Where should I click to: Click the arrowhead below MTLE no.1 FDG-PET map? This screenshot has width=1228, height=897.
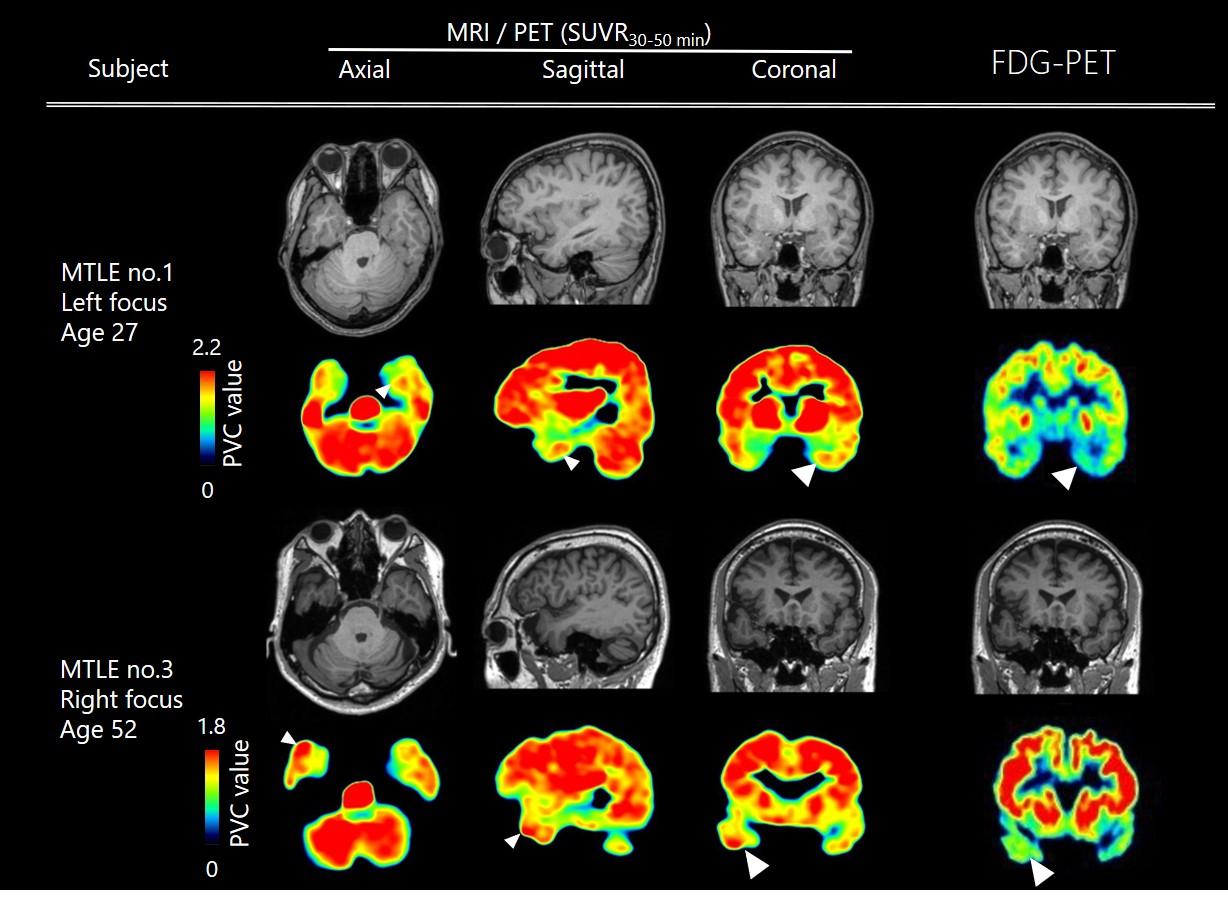1066,478
